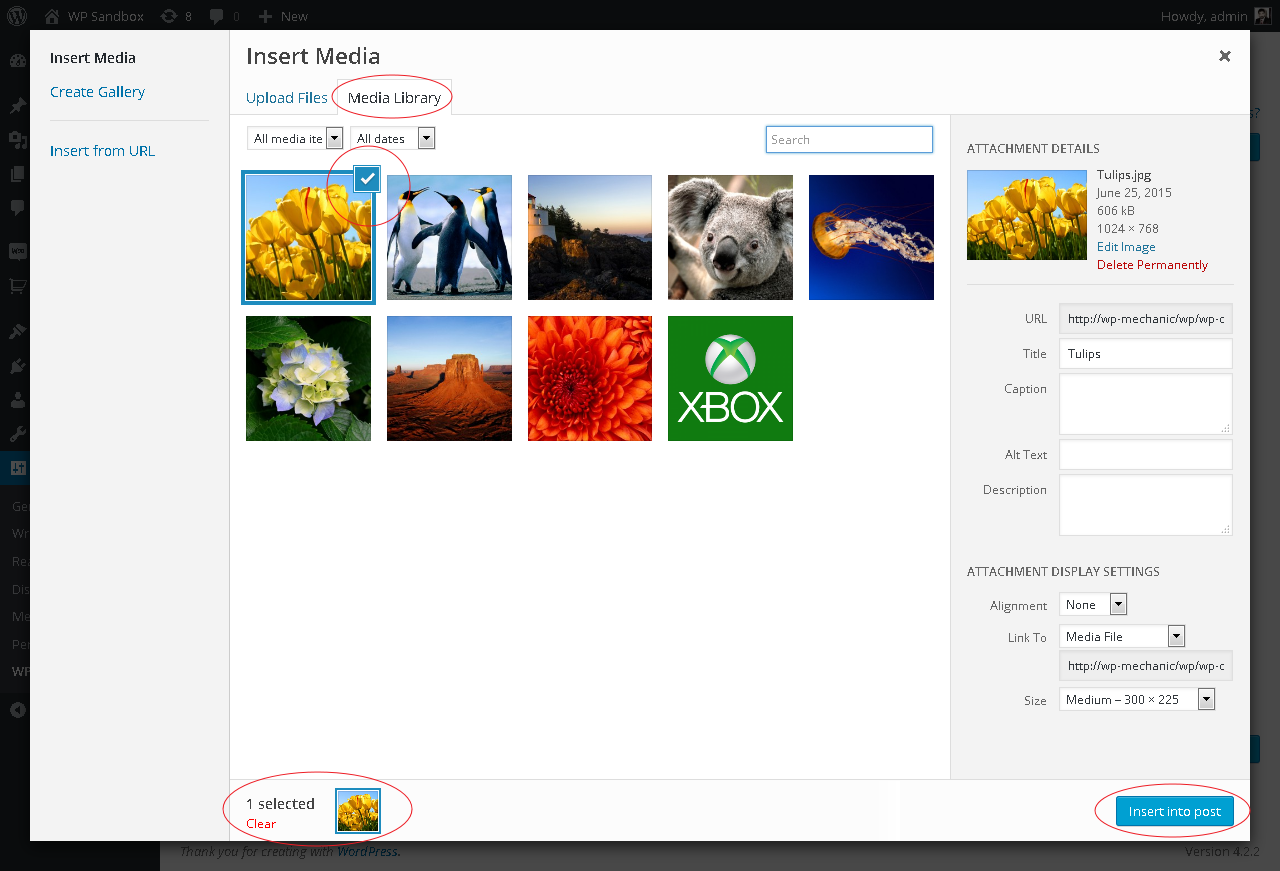Open Create Gallery
The image size is (1280, 871).
click(x=97, y=92)
